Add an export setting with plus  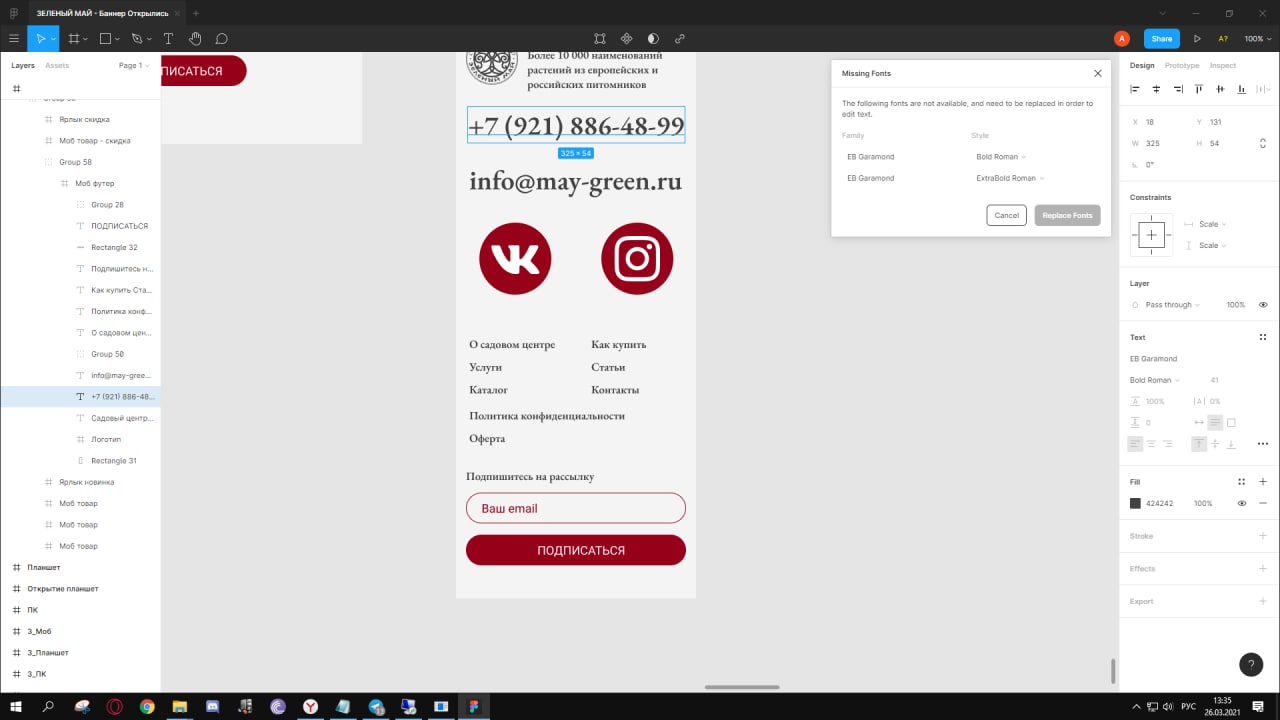pos(1263,601)
